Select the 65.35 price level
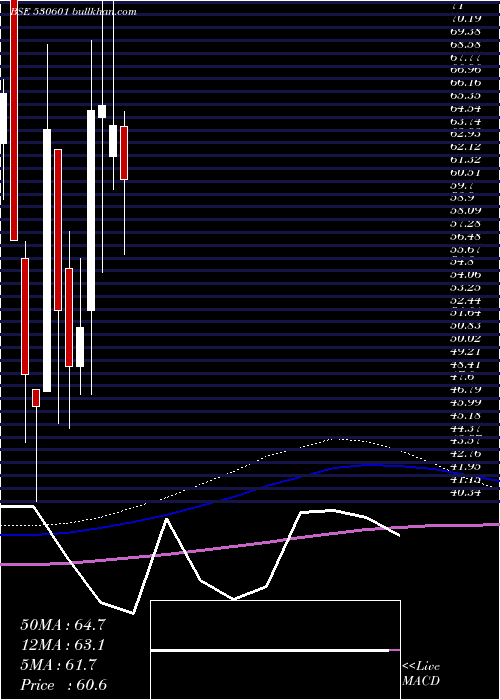500x700 pixels. point(465,96)
